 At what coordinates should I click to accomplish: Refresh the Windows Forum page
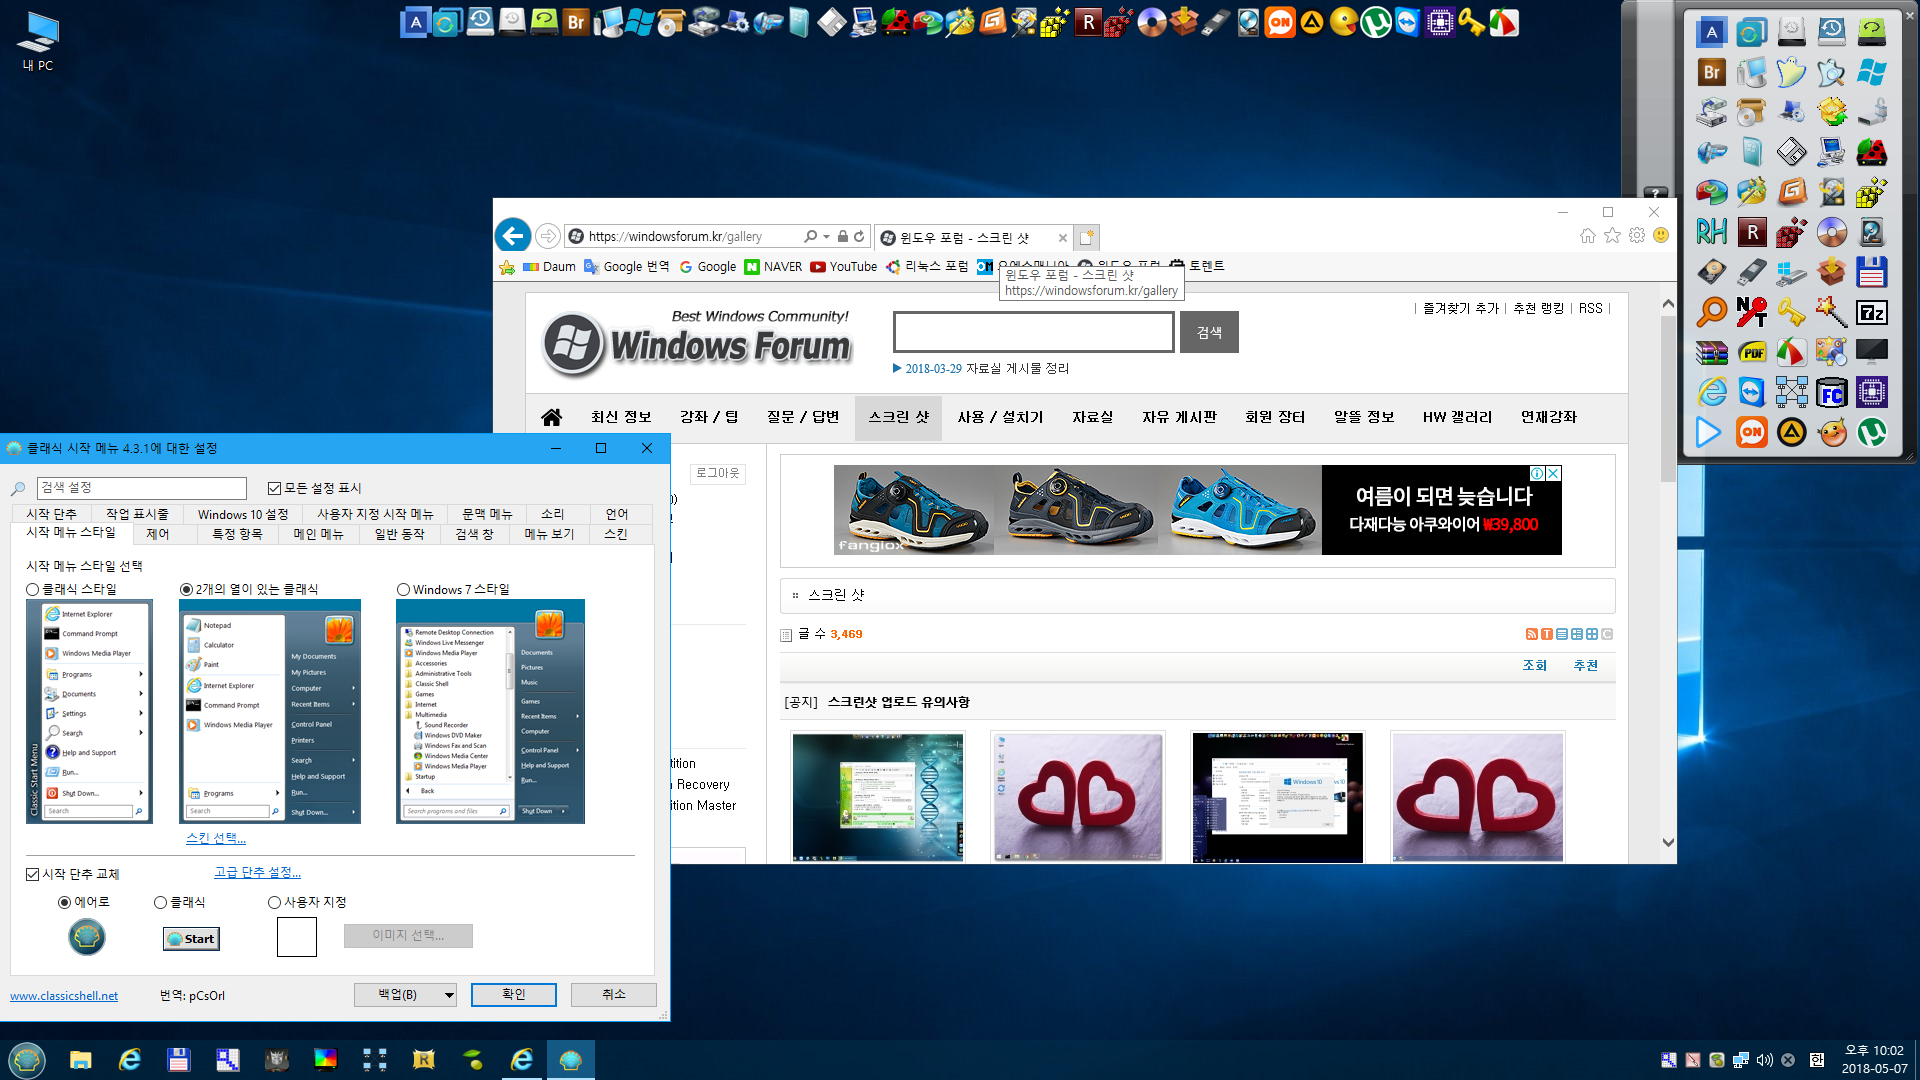click(x=859, y=237)
